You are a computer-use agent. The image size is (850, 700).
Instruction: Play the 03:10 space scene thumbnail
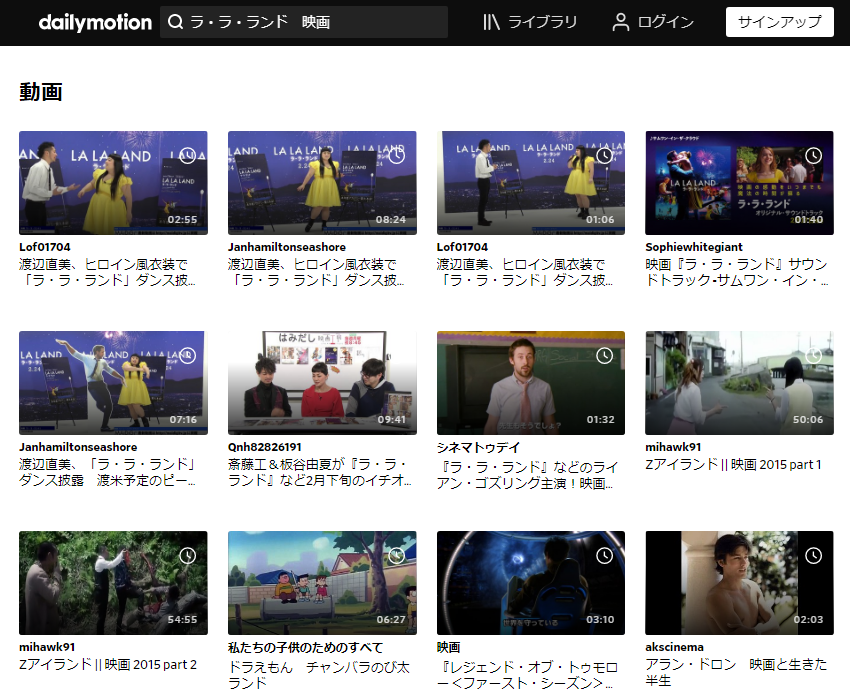531,583
